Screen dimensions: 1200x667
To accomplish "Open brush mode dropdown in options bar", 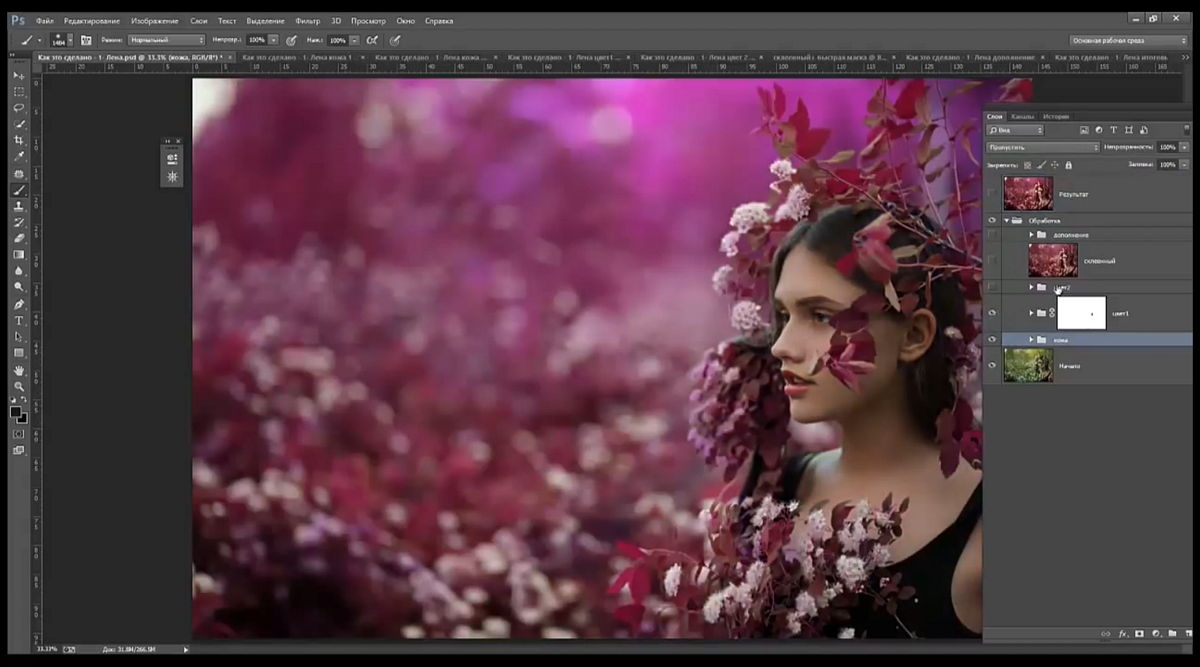I will coord(166,40).
